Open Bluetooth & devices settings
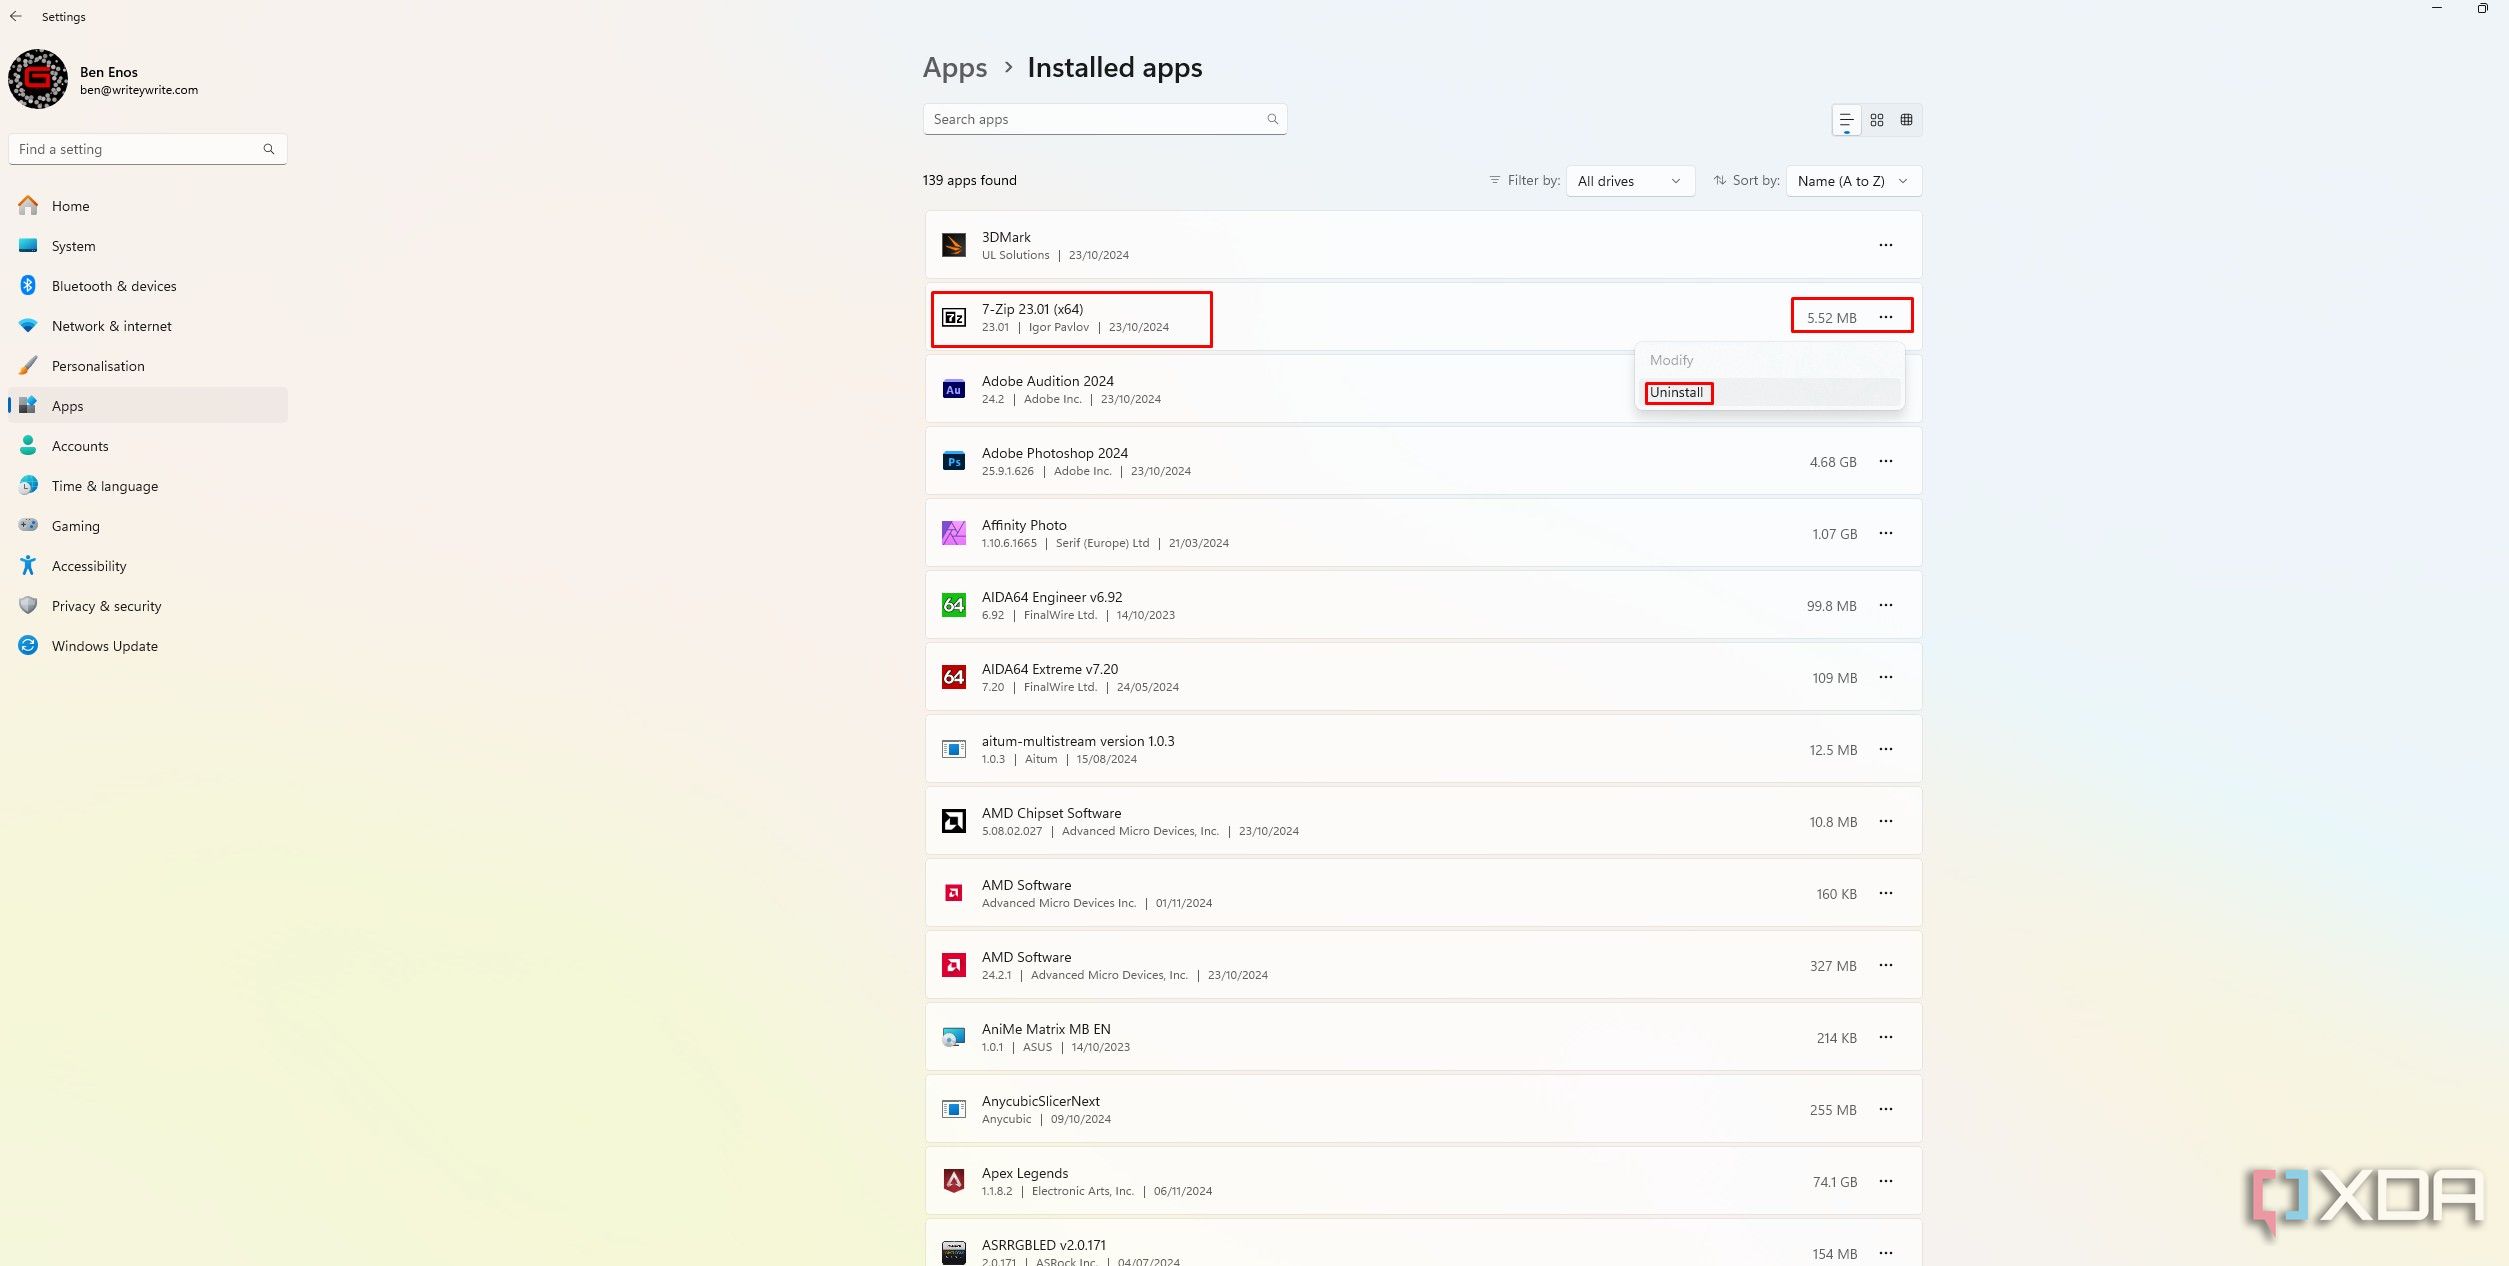This screenshot has width=2509, height=1266. (148, 286)
